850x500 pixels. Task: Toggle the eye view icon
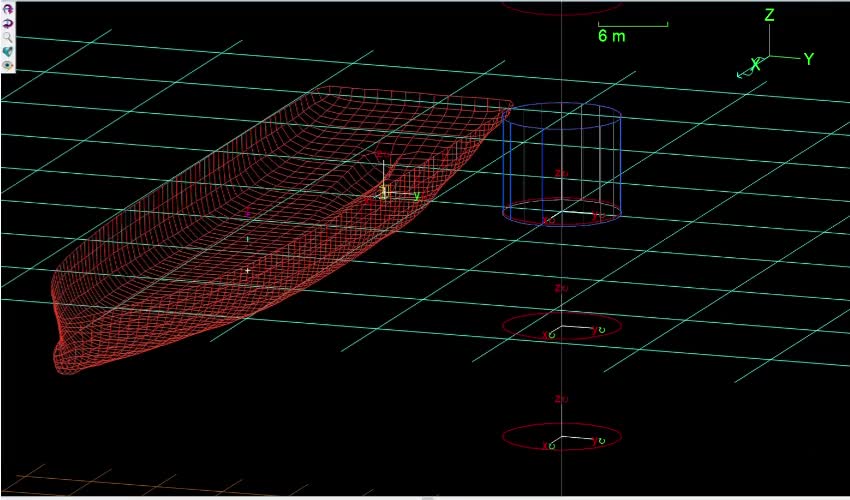pyautogui.click(x=7, y=65)
